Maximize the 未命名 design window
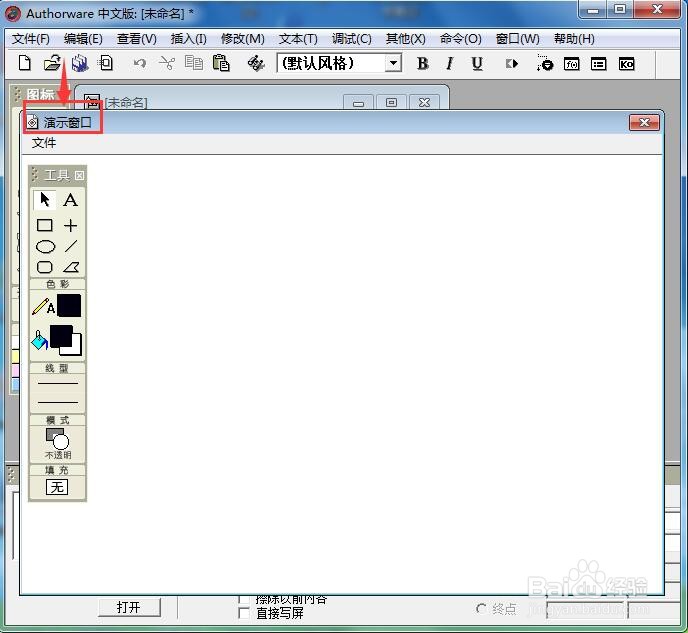The image size is (688, 633). click(391, 102)
